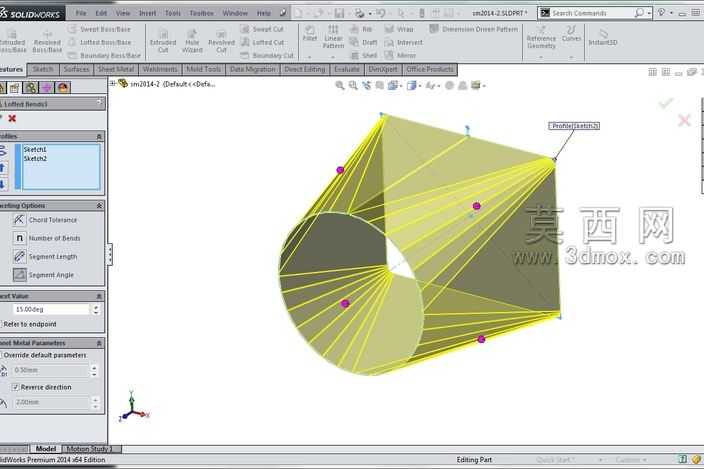This screenshot has height=469, width=704.
Task: Cancel using the red X confirmation corner
Action: (684, 120)
